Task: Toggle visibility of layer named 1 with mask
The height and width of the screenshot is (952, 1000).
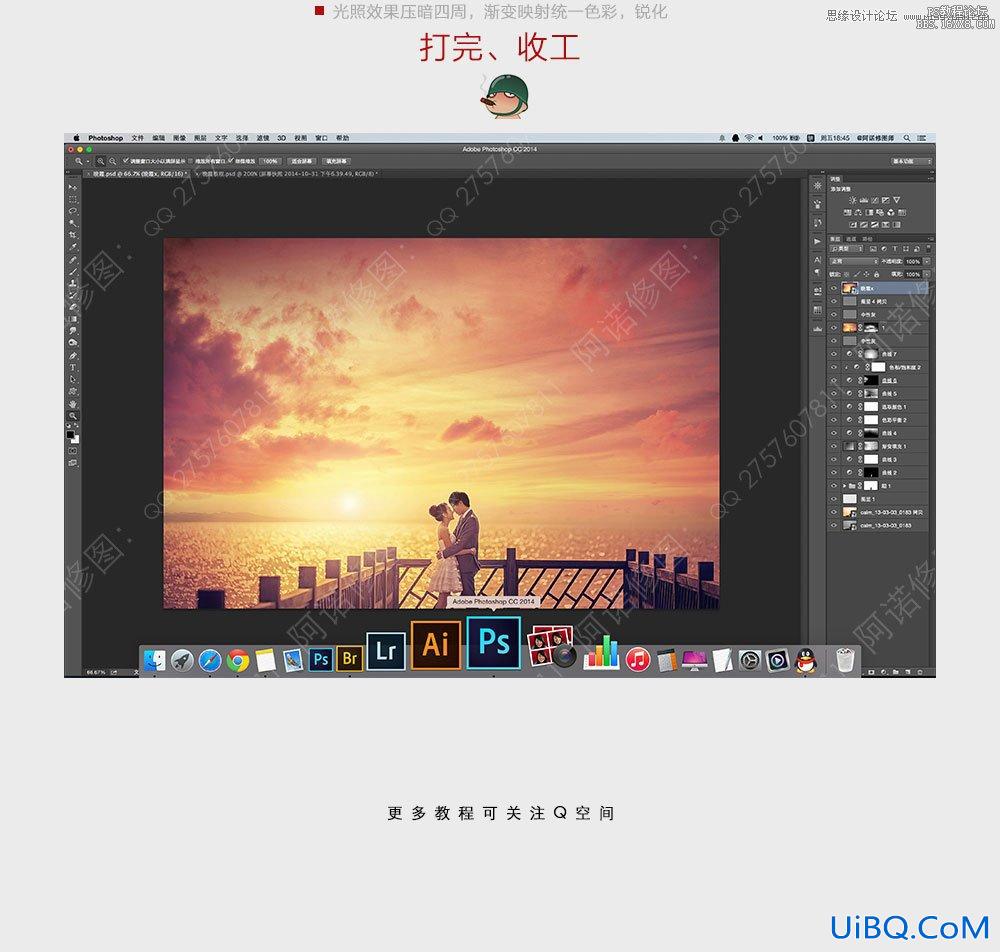Action: coord(834,328)
